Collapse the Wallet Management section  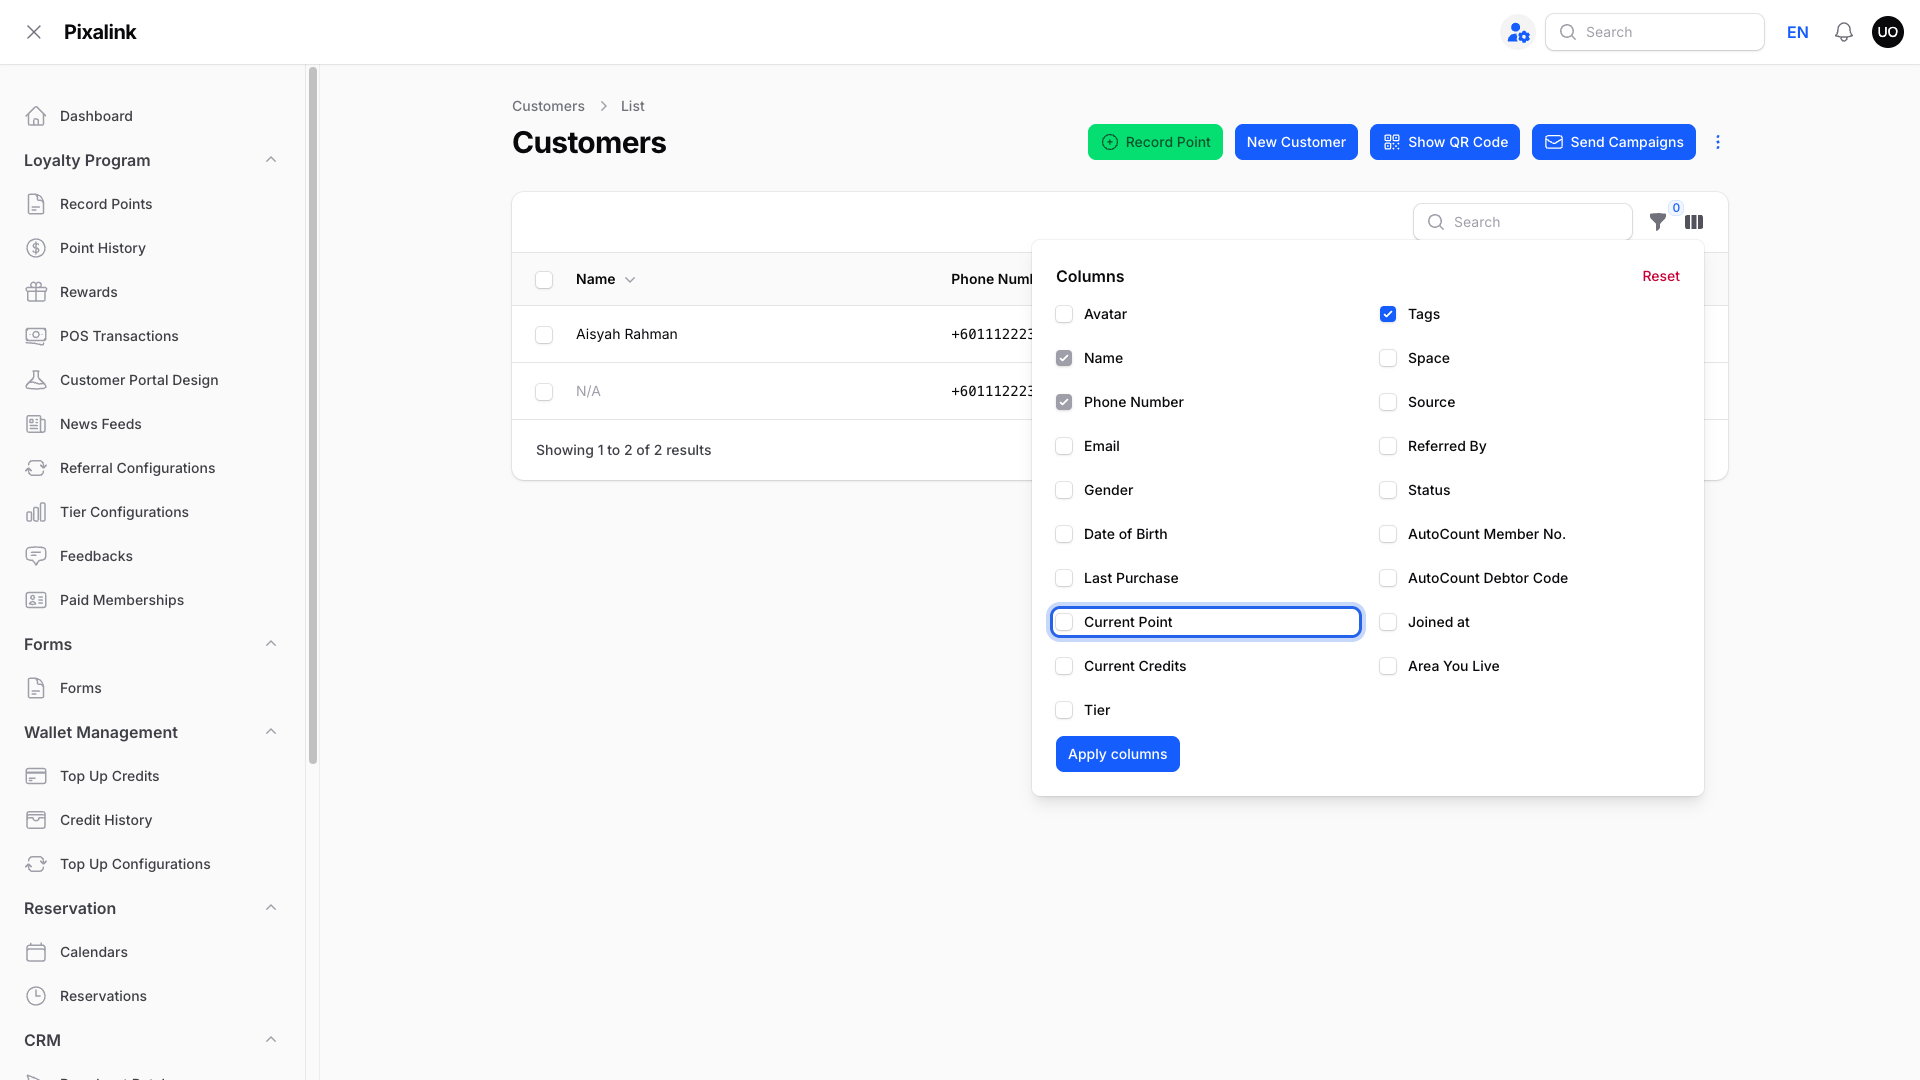pyautogui.click(x=271, y=732)
